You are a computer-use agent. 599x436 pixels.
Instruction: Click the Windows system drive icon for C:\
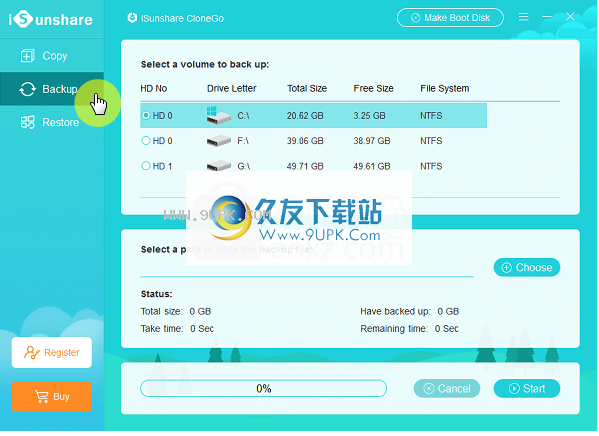coord(219,115)
